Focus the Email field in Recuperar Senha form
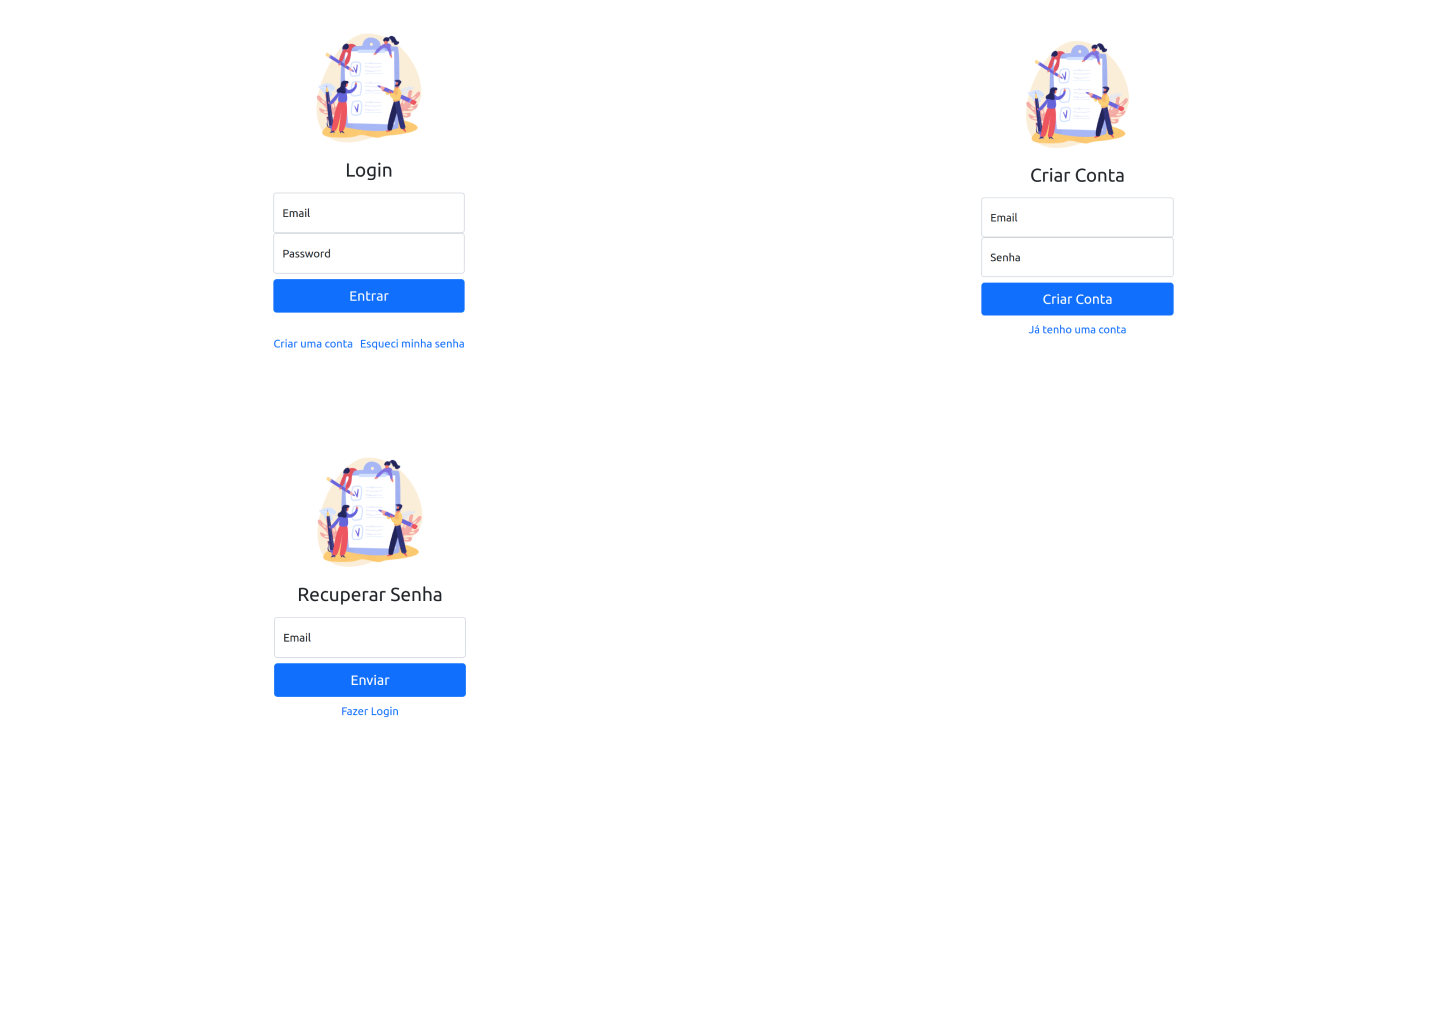Screen dimensions: 1440x1024 tap(370, 637)
